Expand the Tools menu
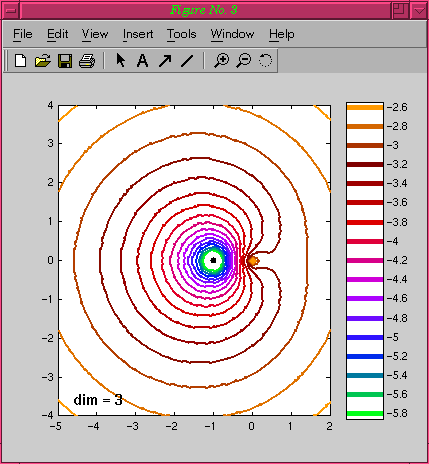The width and height of the screenshot is (429, 464). (x=182, y=34)
